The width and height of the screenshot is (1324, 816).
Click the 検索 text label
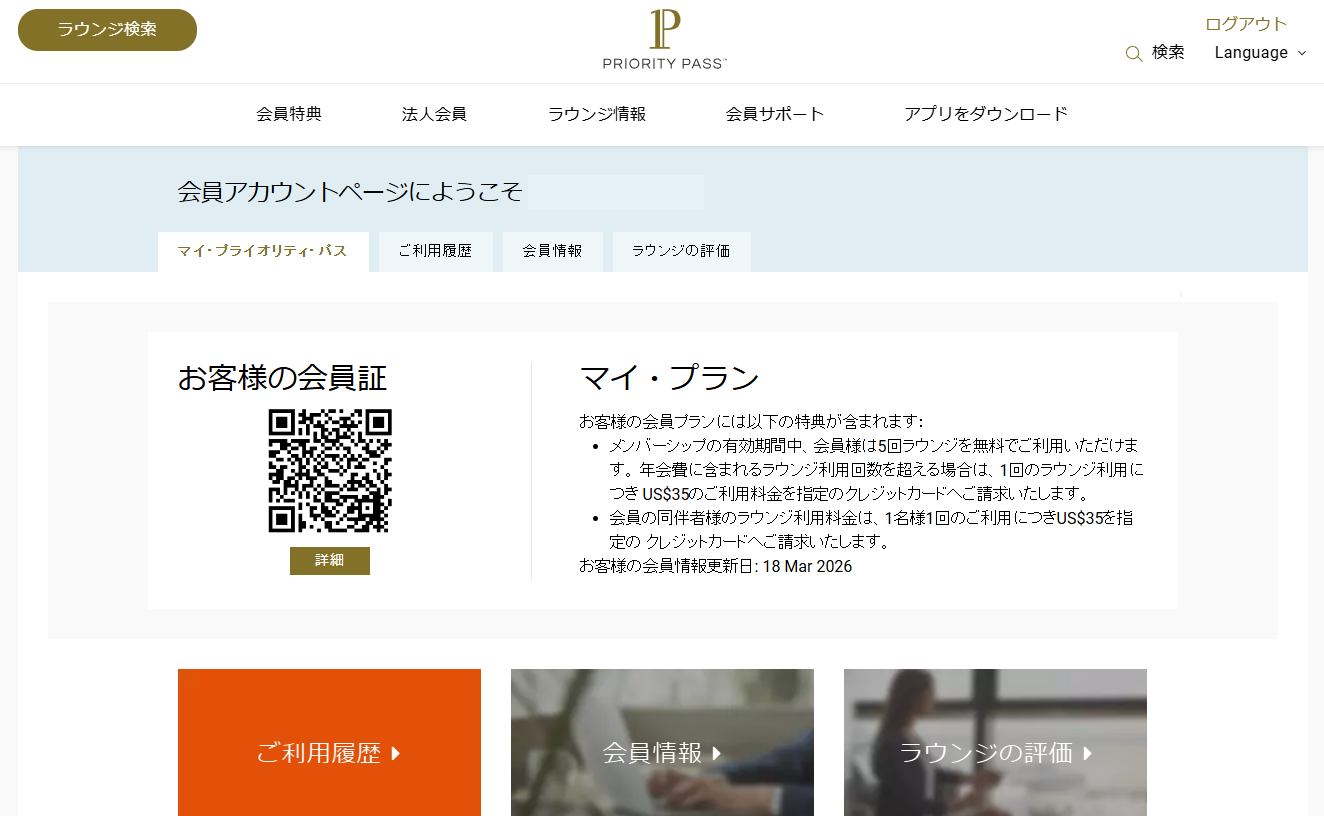[x=1168, y=53]
